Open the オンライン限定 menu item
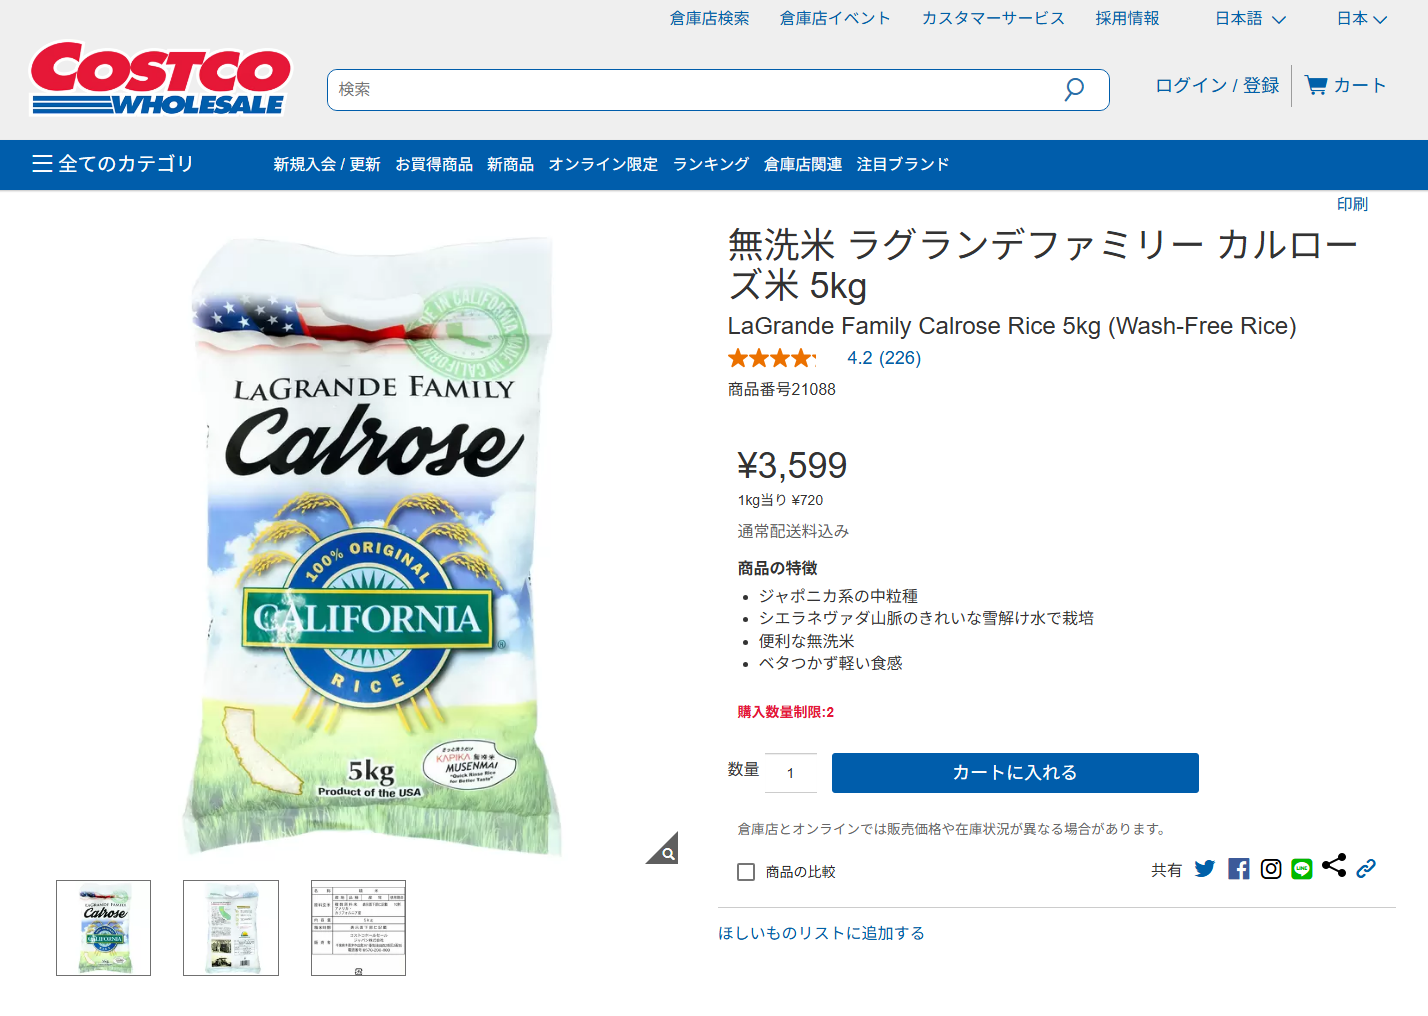The height and width of the screenshot is (1016, 1428). 603,164
